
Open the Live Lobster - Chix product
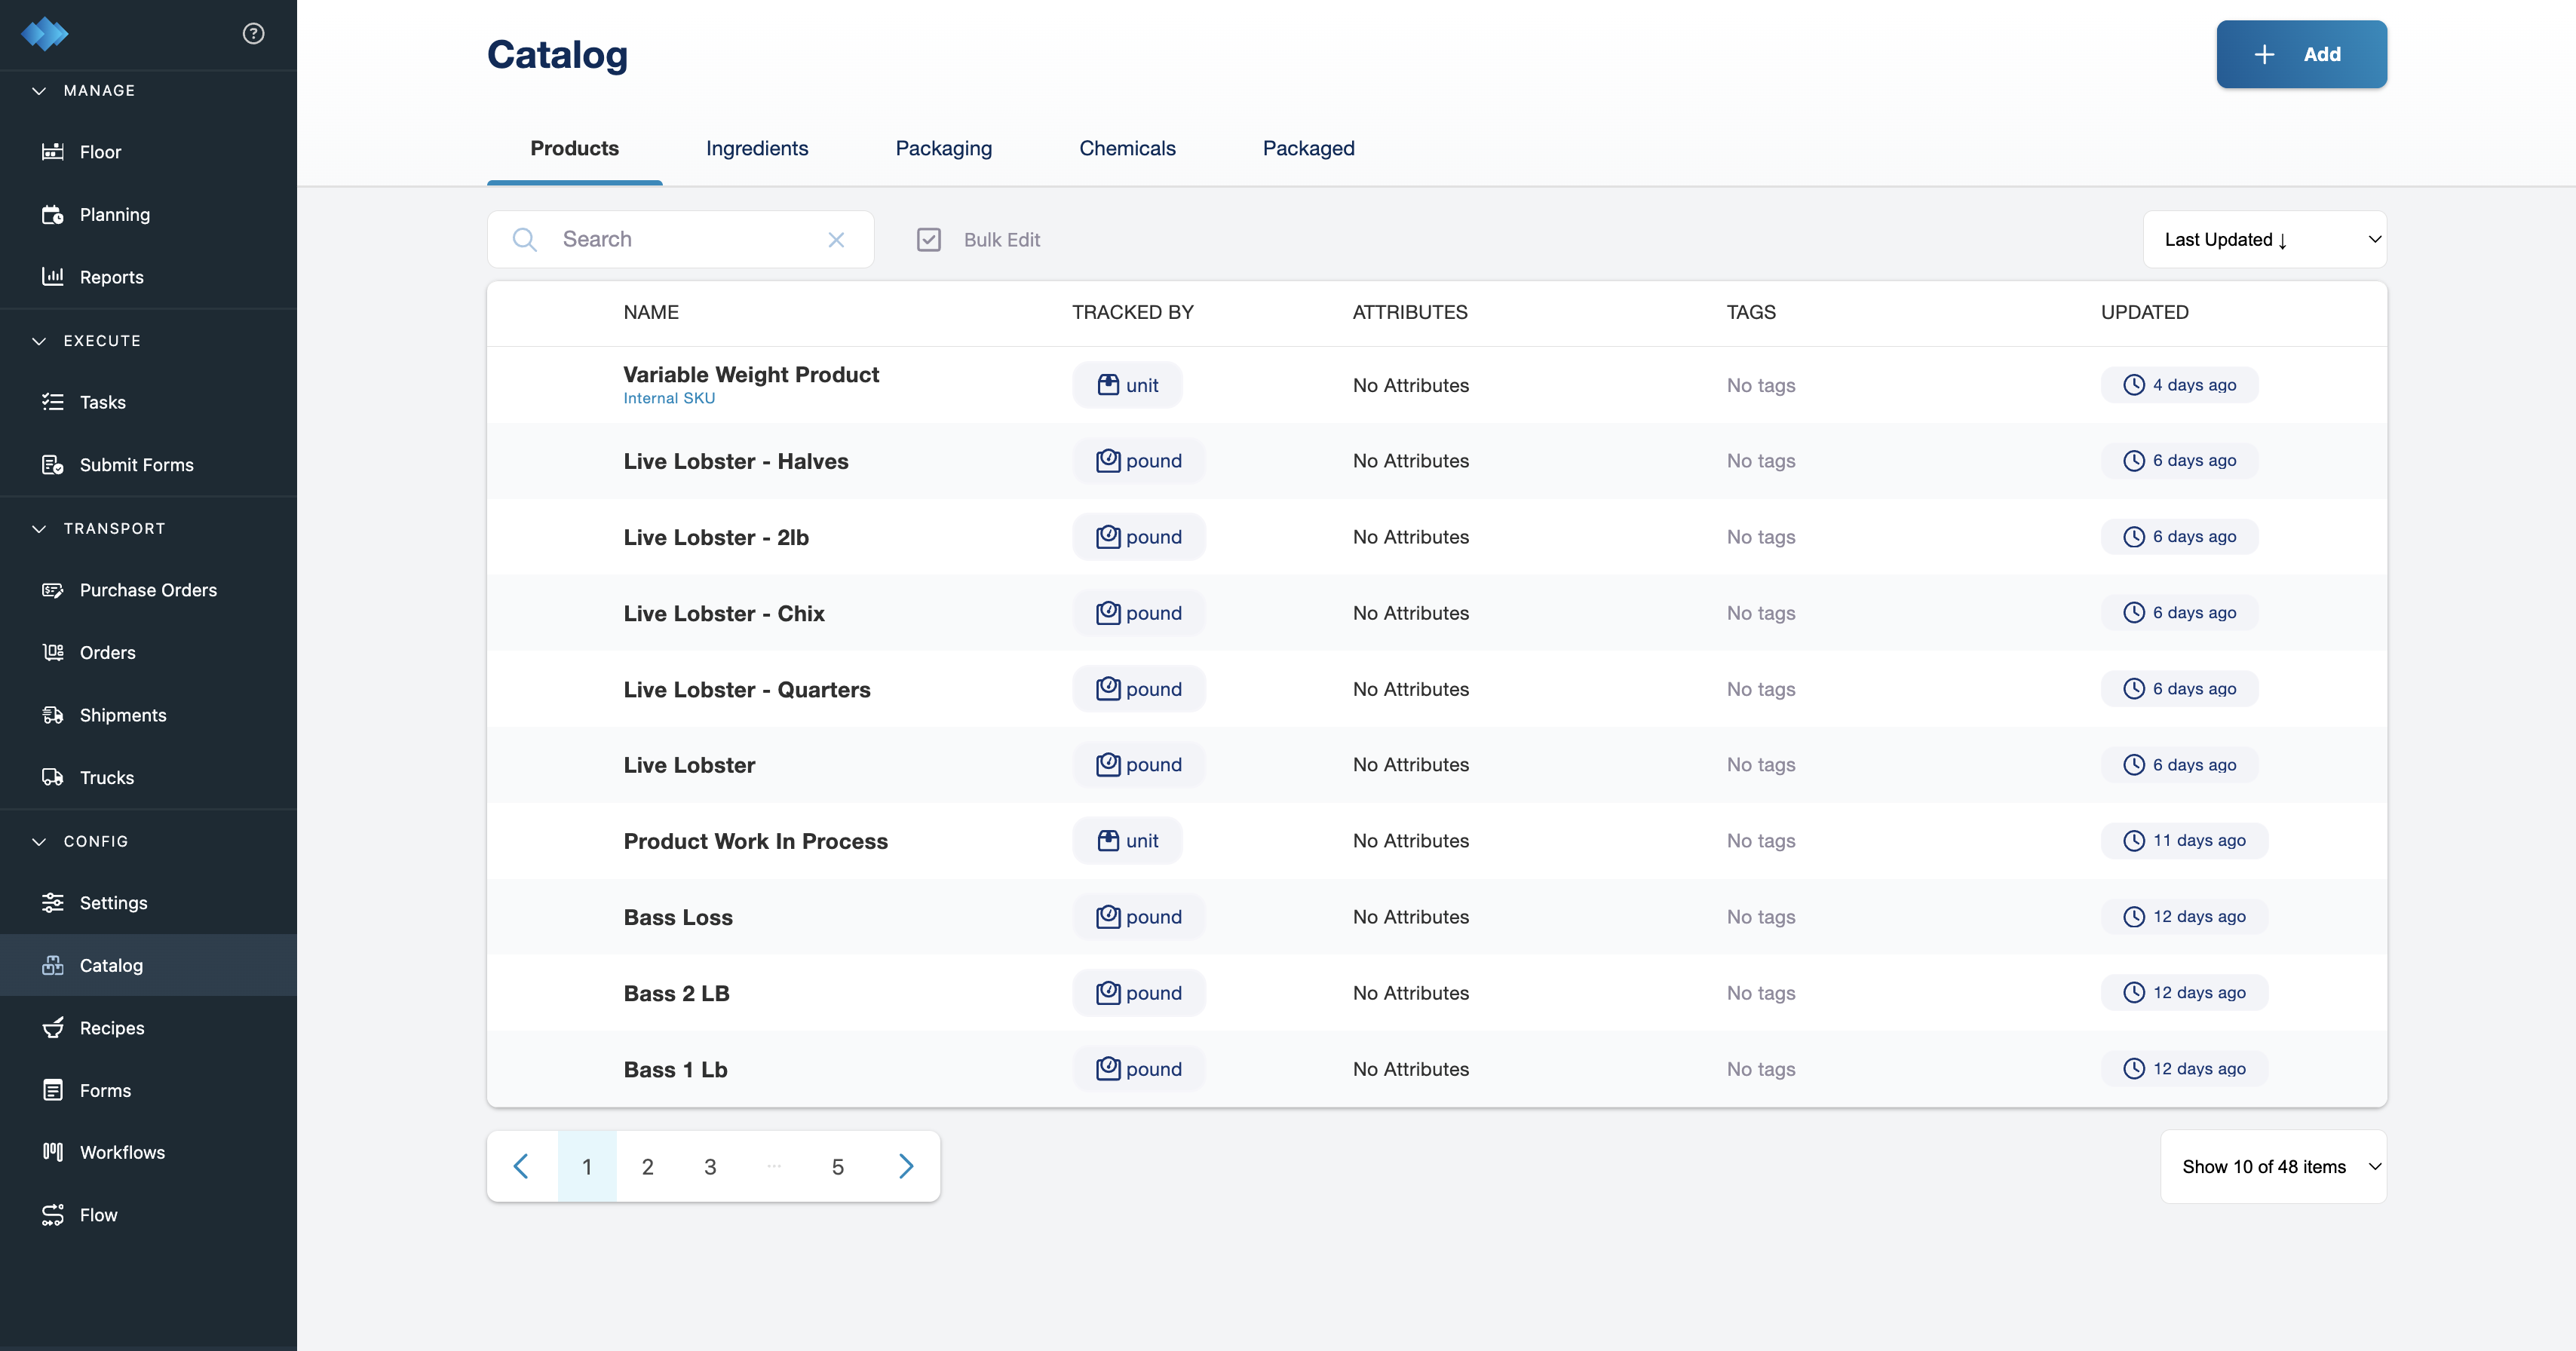[x=723, y=614]
